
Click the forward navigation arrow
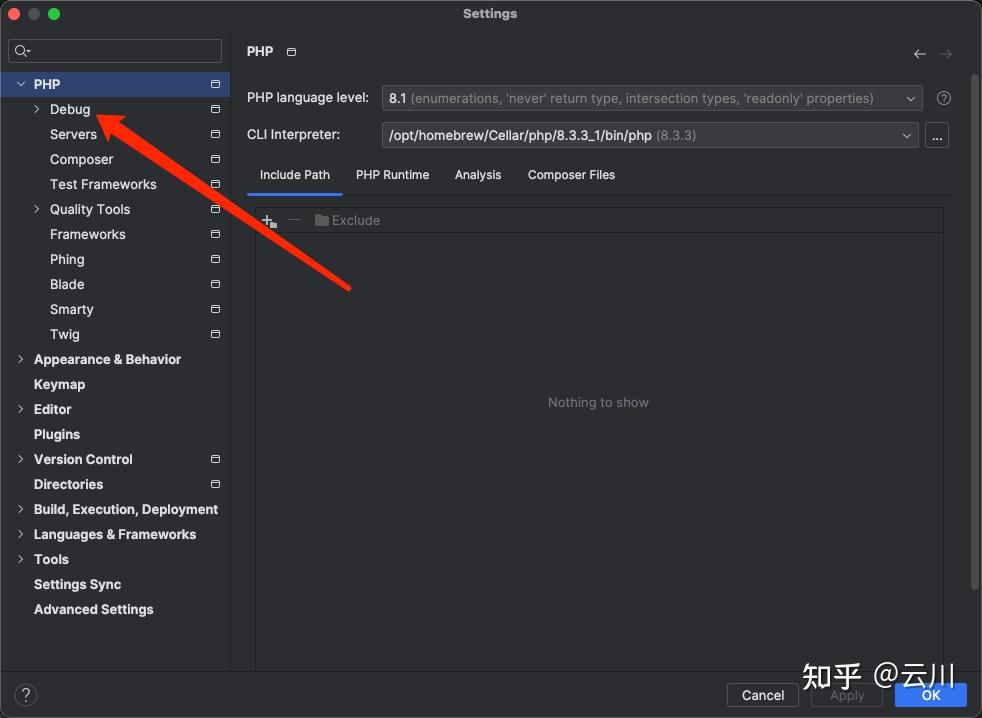[946, 55]
